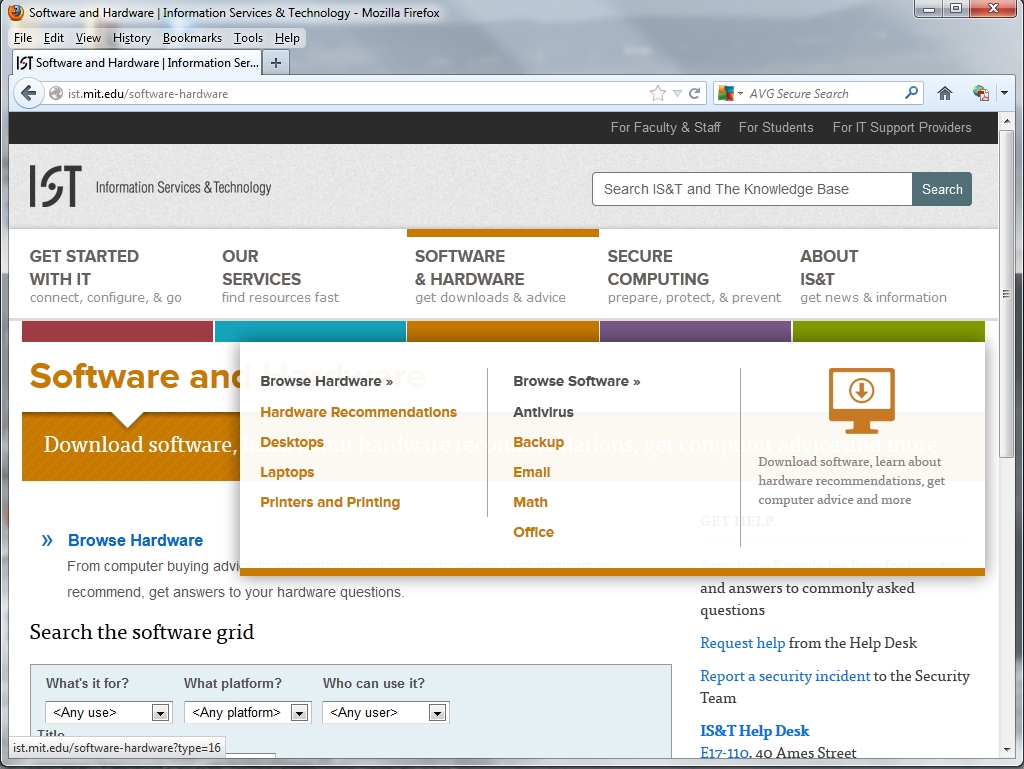The image size is (1024, 769).
Task: Open the Bookmarks menu
Action: [x=192, y=38]
